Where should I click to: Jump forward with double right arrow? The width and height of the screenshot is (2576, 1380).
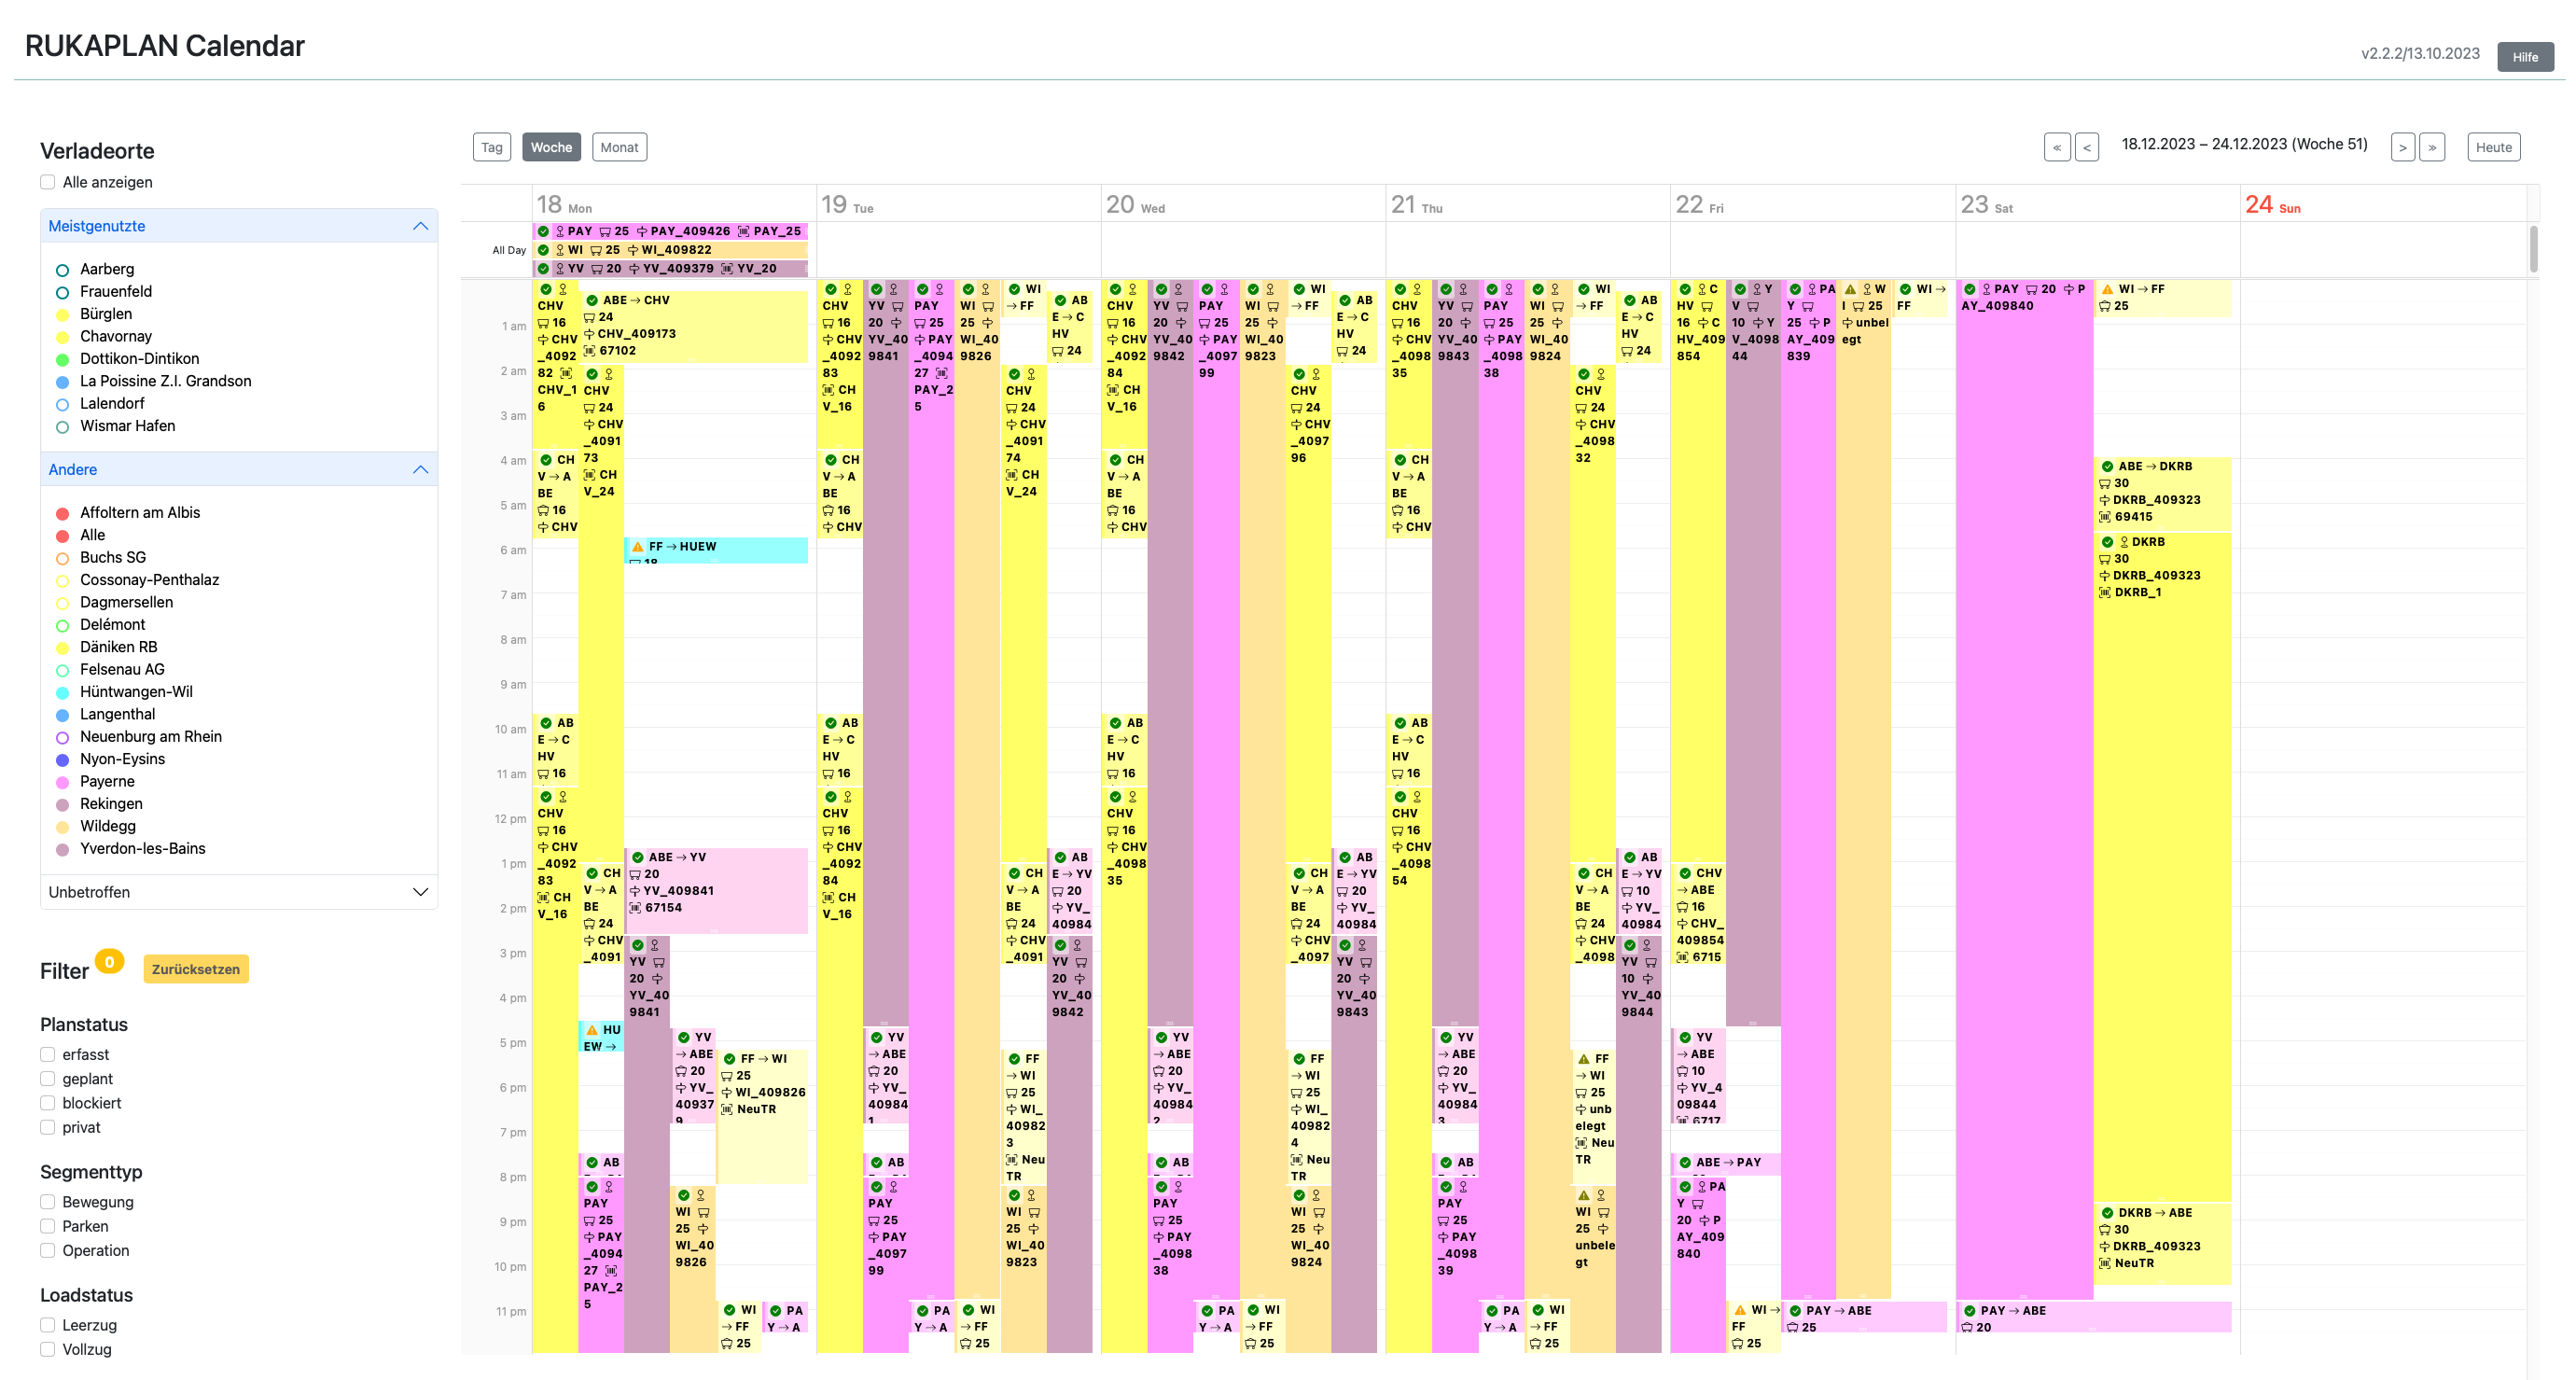[x=2432, y=147]
